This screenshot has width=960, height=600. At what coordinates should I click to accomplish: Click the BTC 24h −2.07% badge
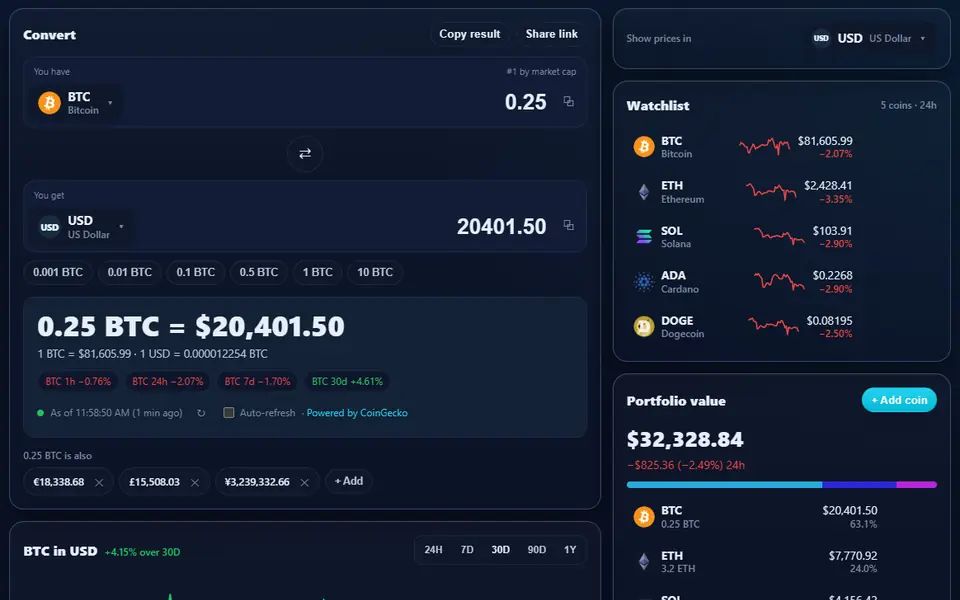coord(168,381)
